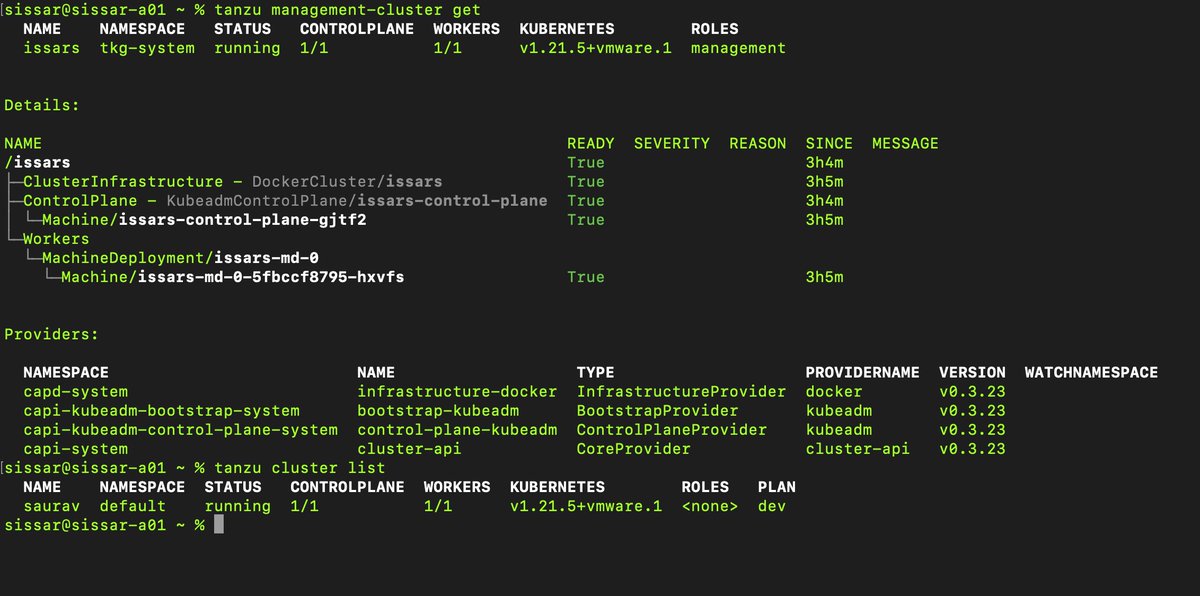This screenshot has height=596, width=1200.
Task: Select 'capi-kubeadm-control-plane-system' namespace
Action: (180, 429)
